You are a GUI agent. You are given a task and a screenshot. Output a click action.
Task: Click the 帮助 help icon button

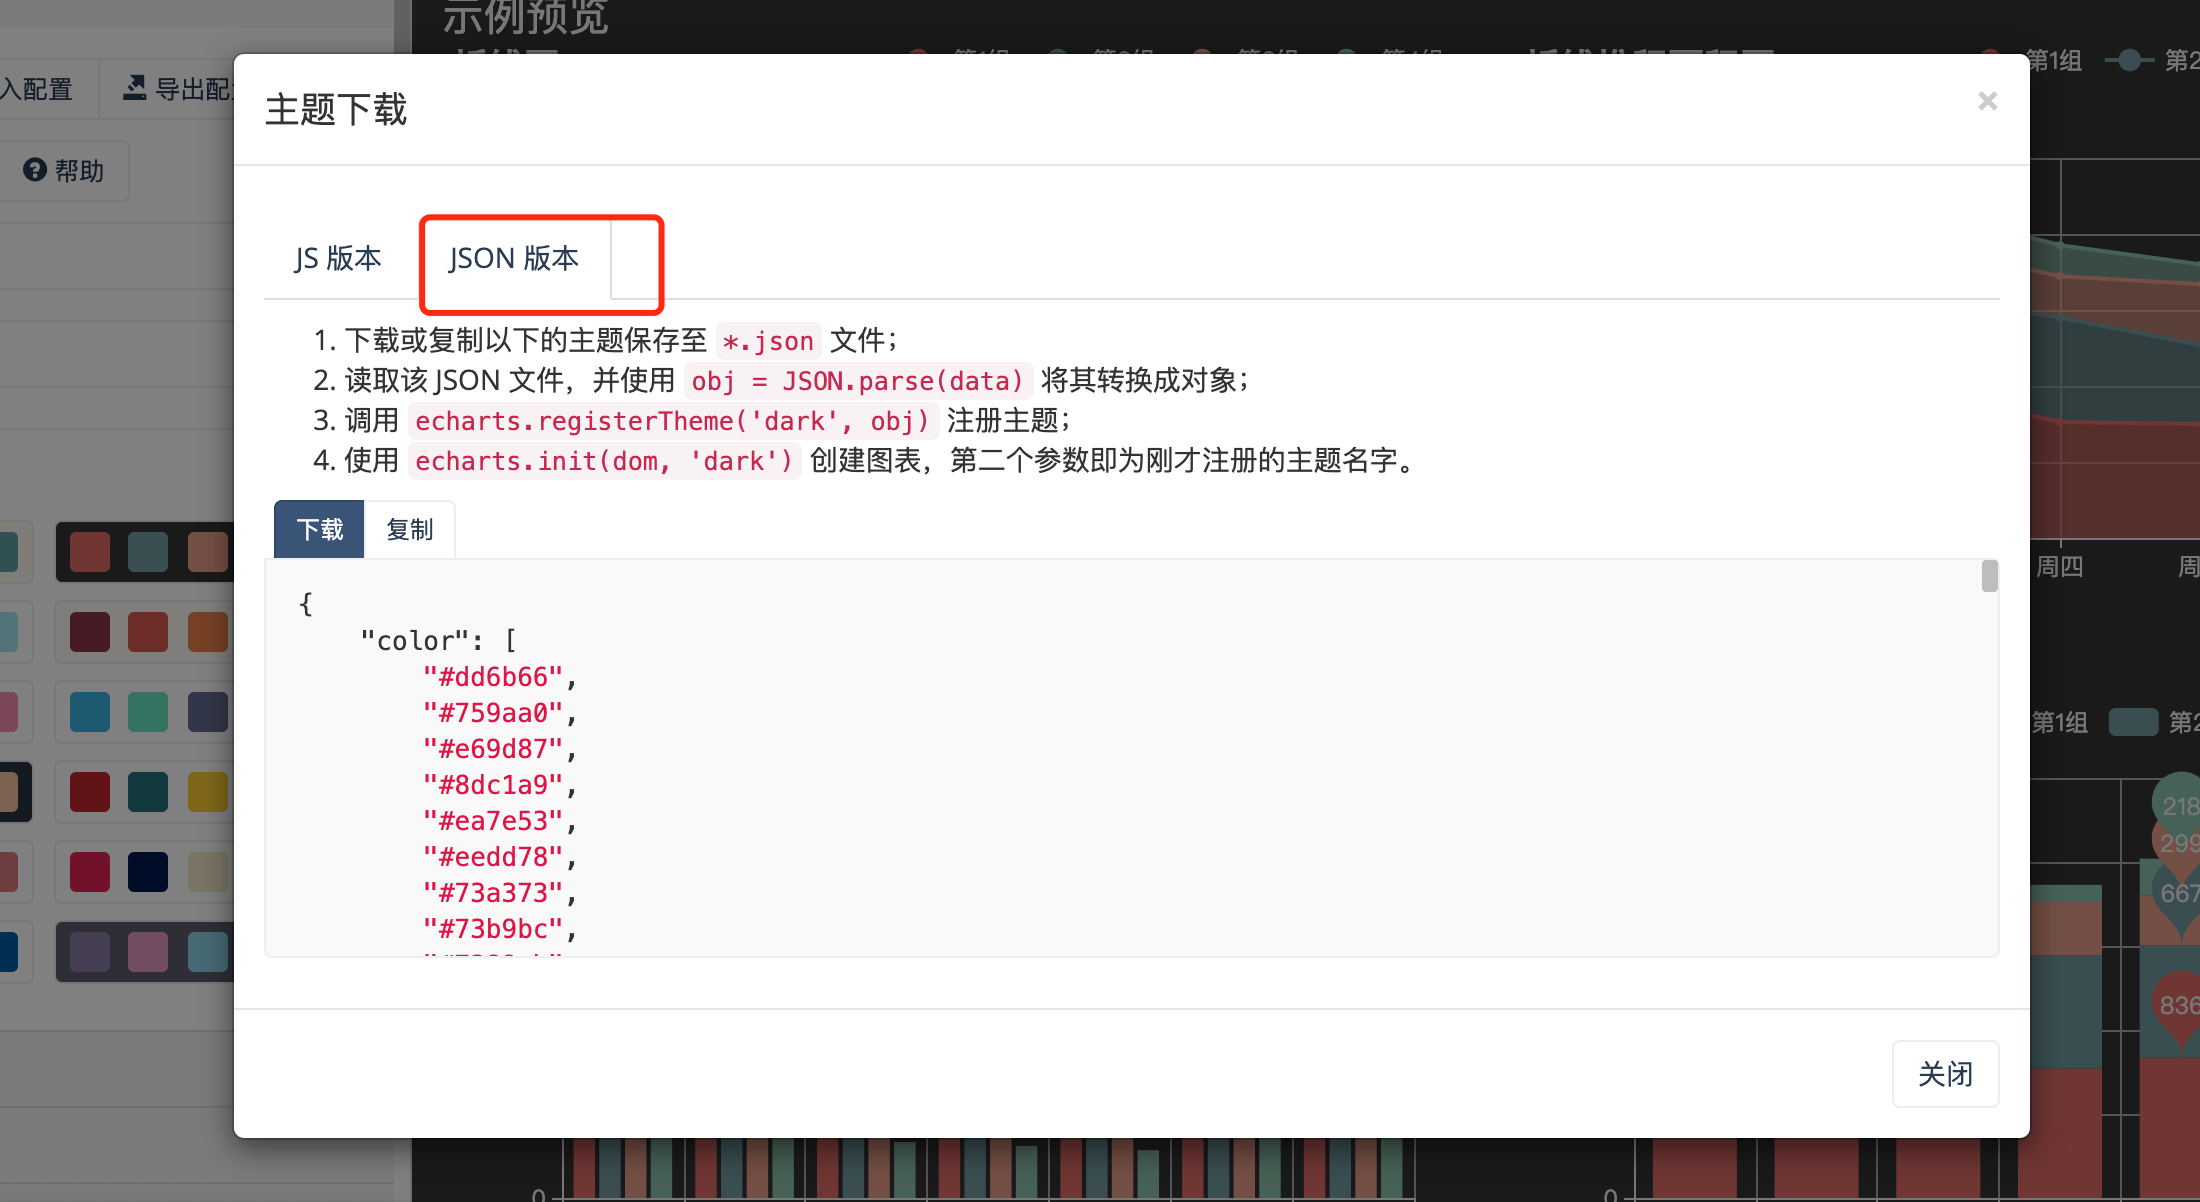point(64,171)
